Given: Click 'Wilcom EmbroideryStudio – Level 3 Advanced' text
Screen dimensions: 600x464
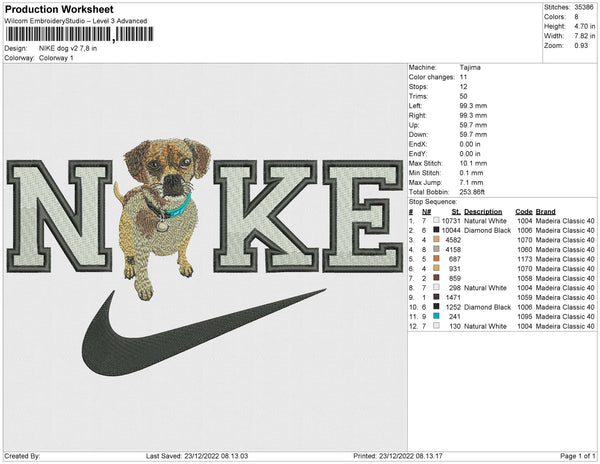Looking at the screenshot, I should tap(76, 21).
